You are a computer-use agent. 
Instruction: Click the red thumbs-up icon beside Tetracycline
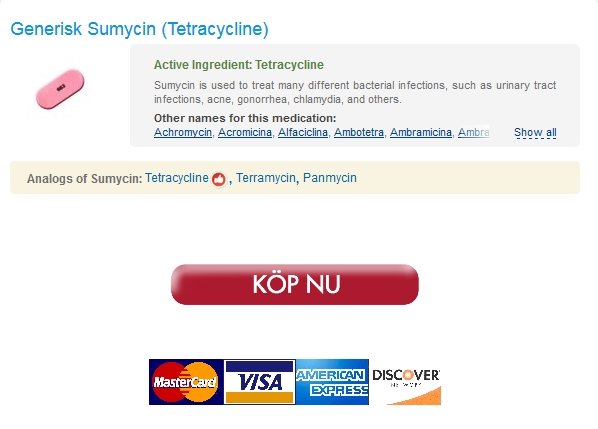tap(219, 179)
